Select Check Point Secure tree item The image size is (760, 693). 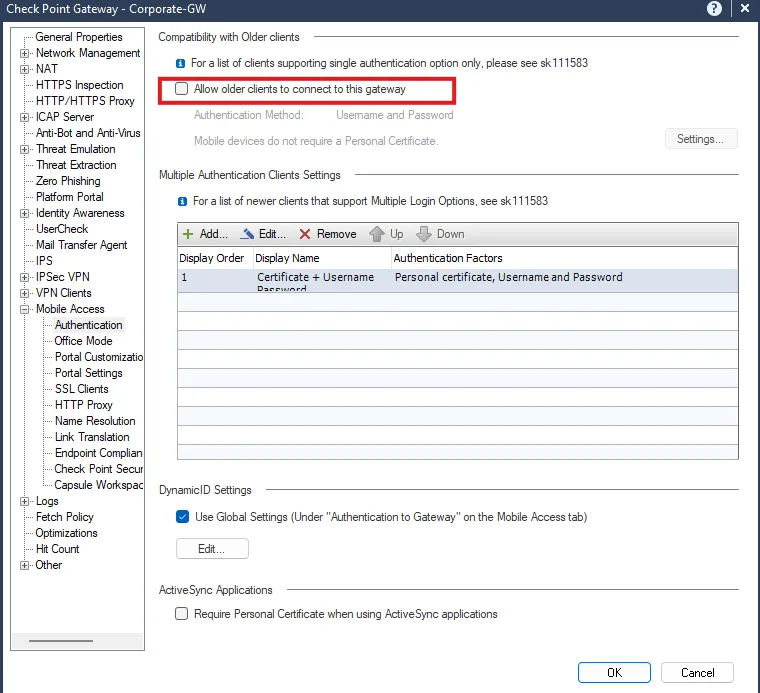coord(99,469)
